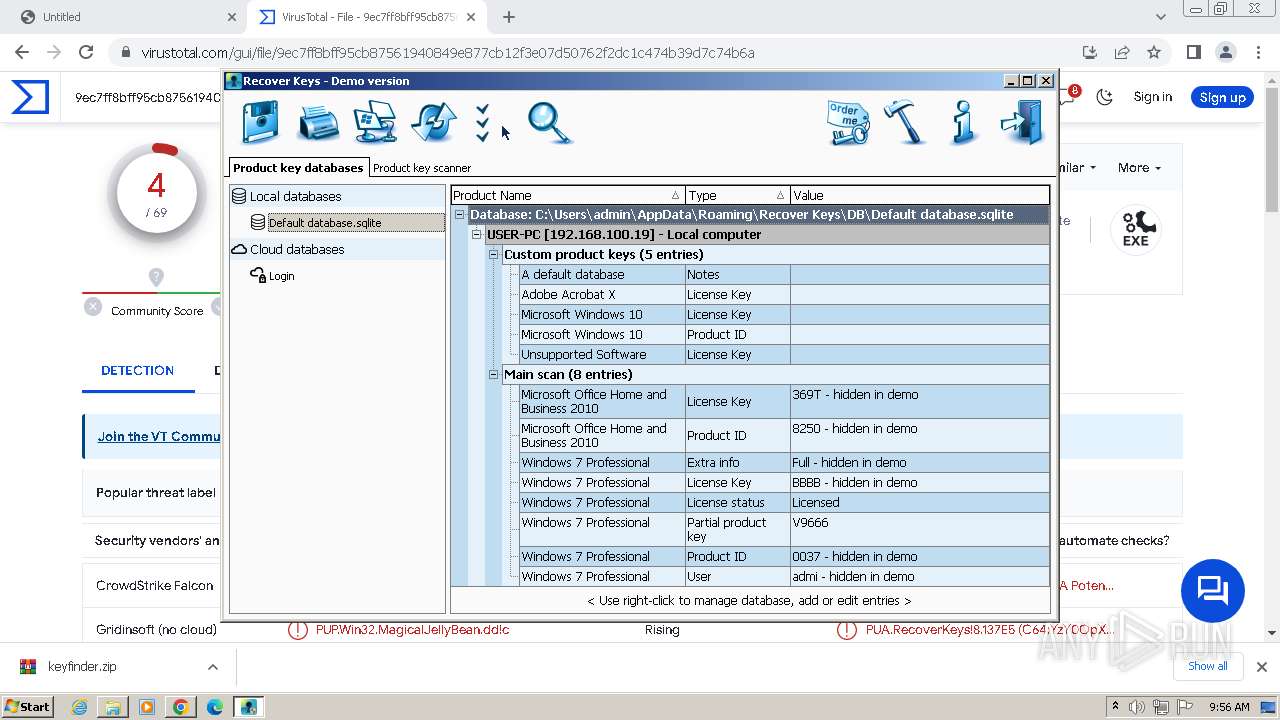
Task: Open settings with the hammer icon
Action: (x=906, y=123)
